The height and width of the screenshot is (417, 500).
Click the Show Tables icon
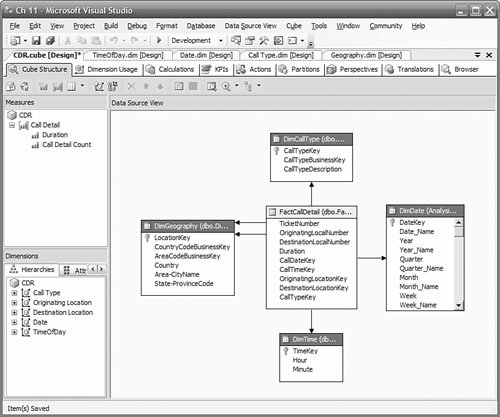(x=179, y=86)
